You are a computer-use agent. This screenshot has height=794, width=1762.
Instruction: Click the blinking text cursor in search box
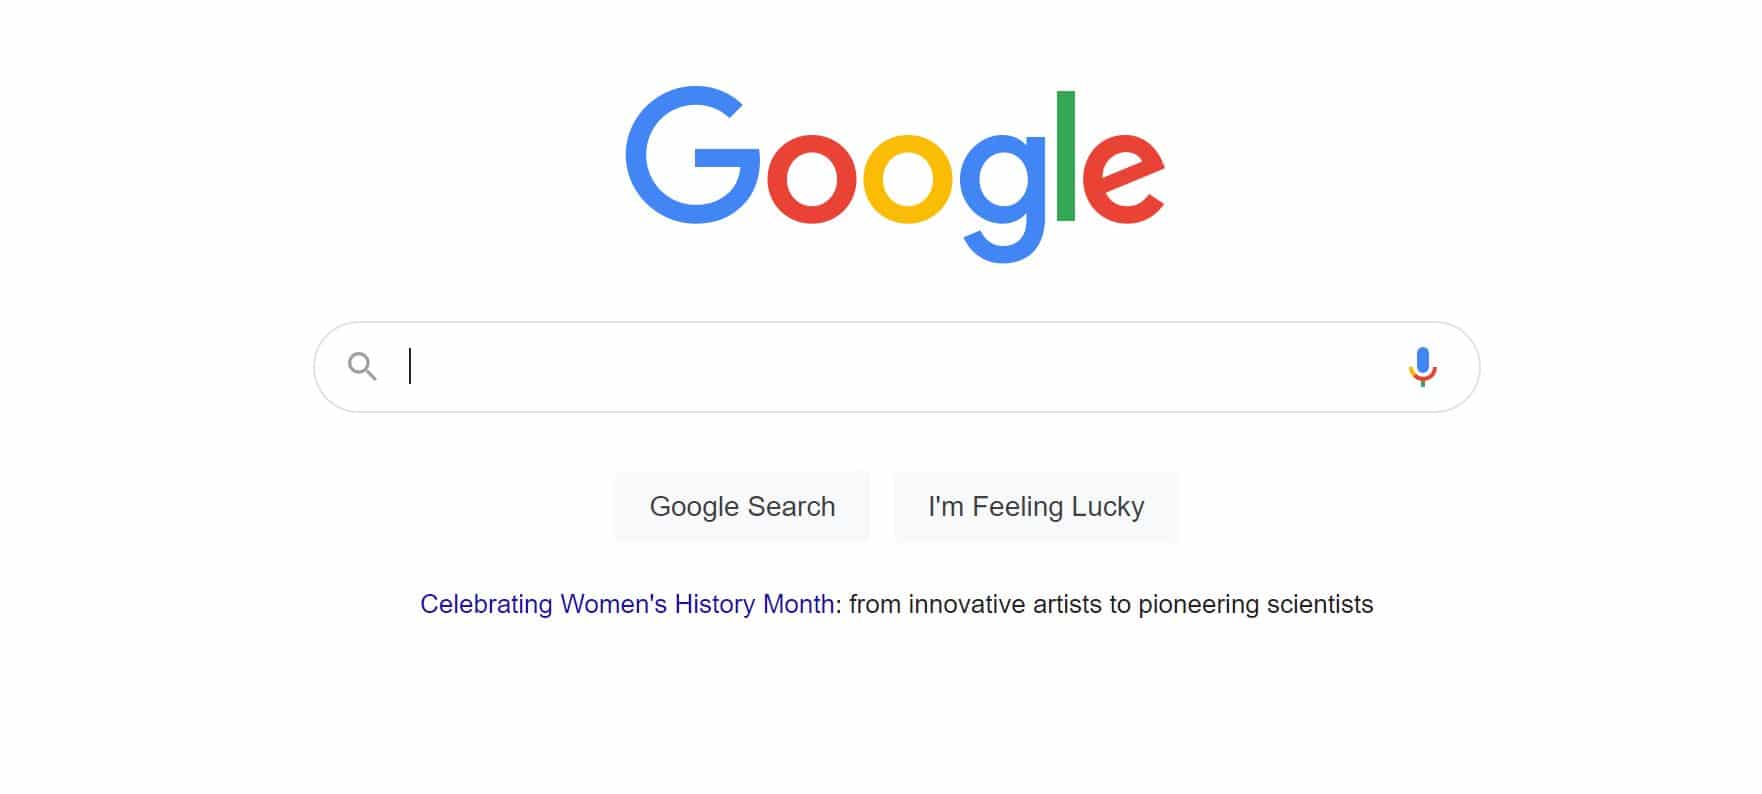pos(411,366)
